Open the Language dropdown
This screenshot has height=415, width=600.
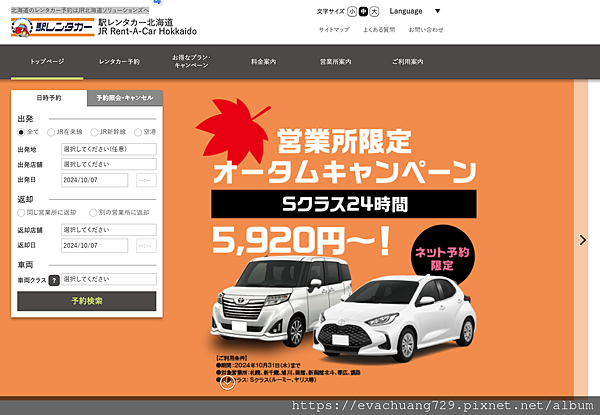(x=415, y=11)
